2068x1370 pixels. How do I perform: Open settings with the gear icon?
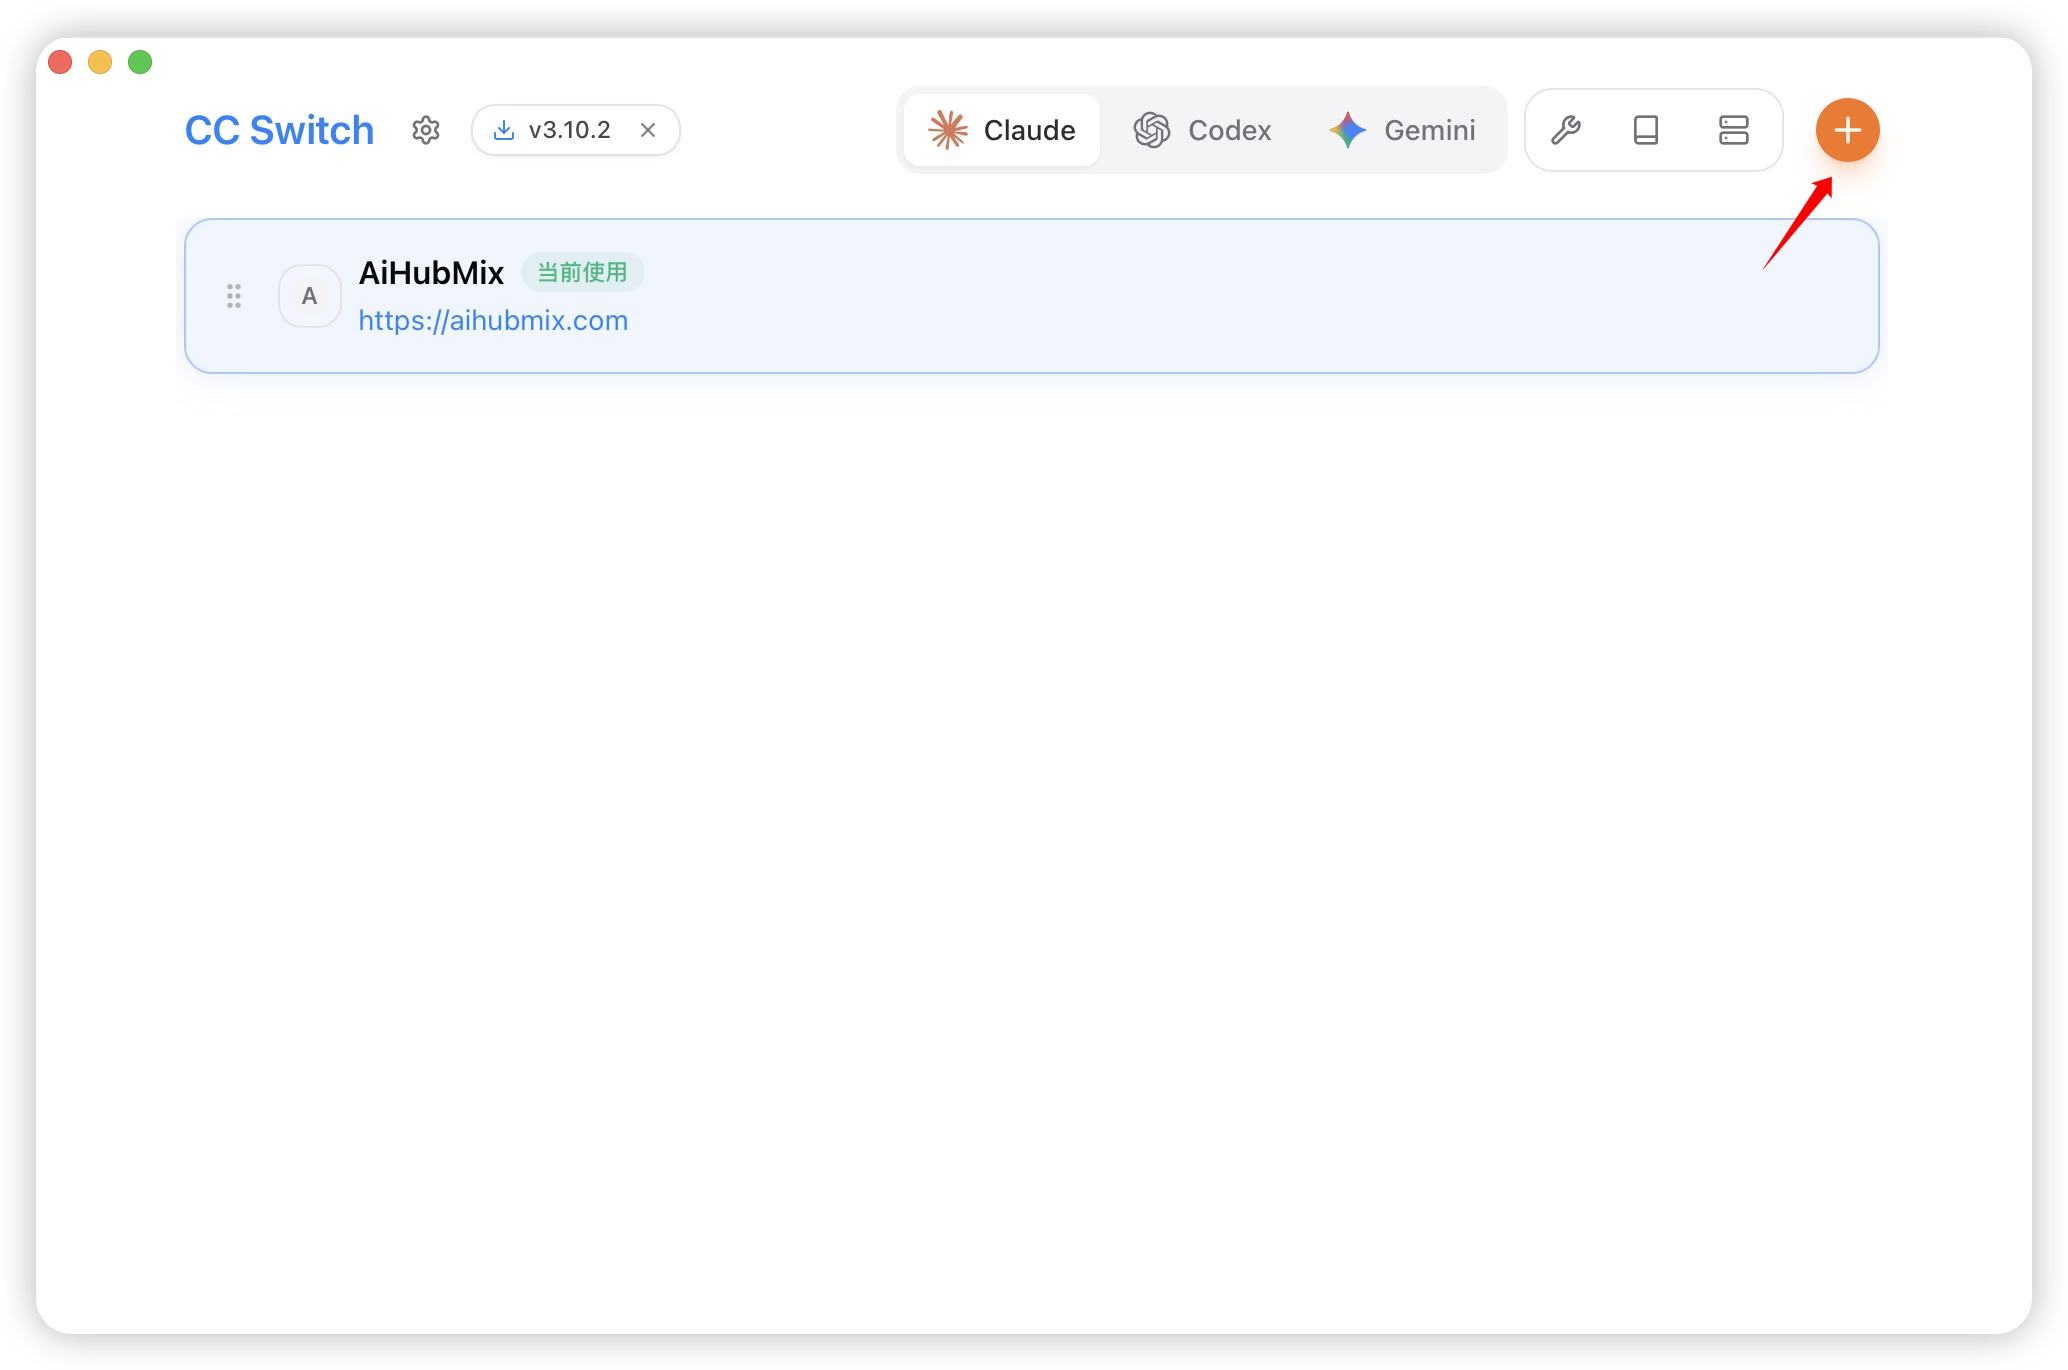426,130
